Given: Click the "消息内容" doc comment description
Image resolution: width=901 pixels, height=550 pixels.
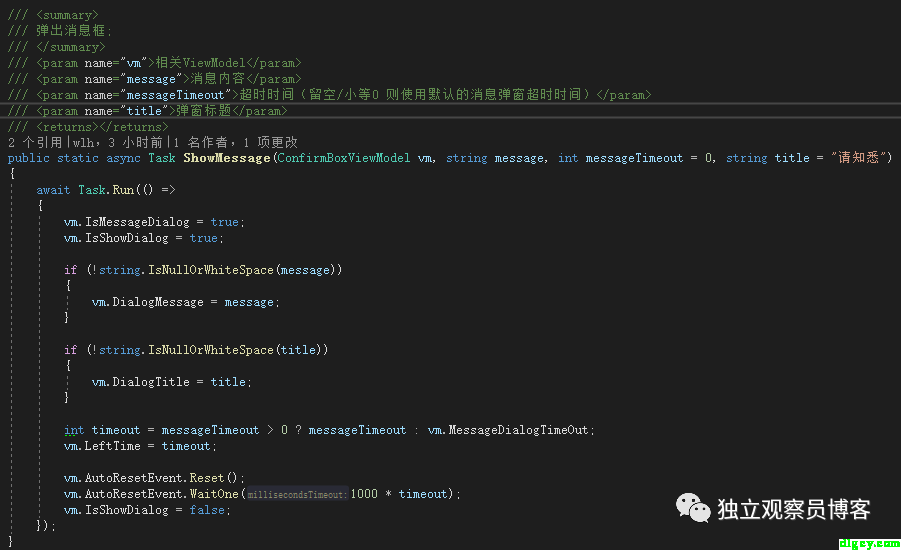Looking at the screenshot, I should (x=218, y=79).
